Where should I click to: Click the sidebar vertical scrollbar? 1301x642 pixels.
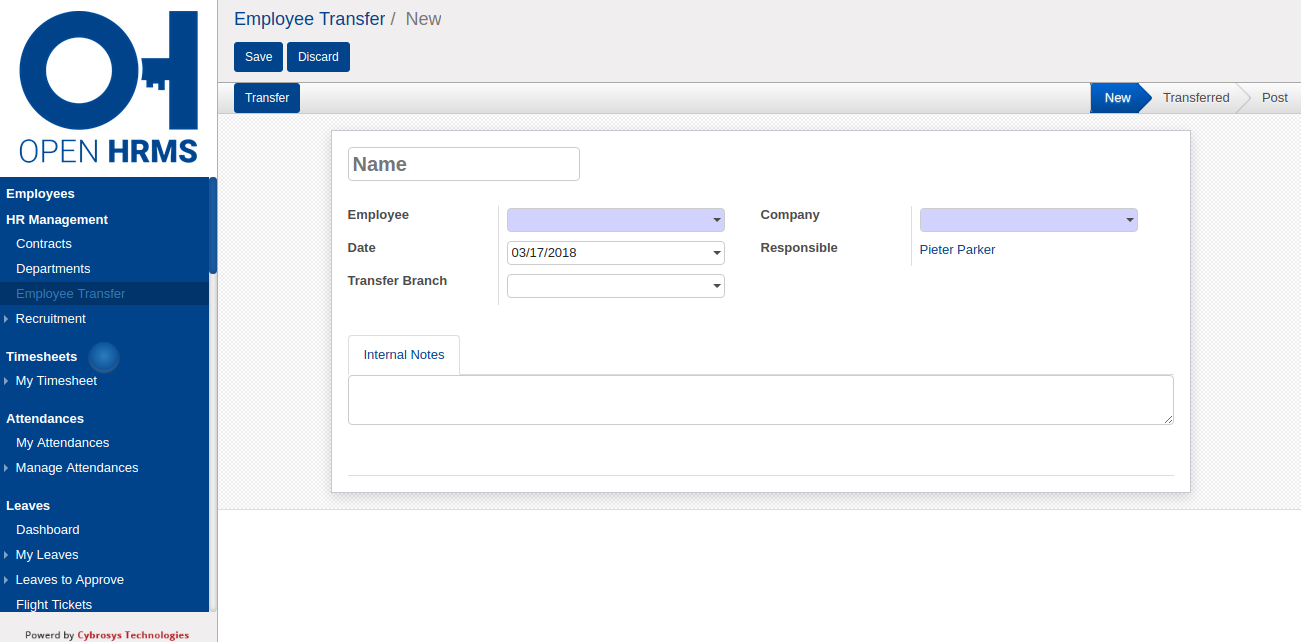213,226
